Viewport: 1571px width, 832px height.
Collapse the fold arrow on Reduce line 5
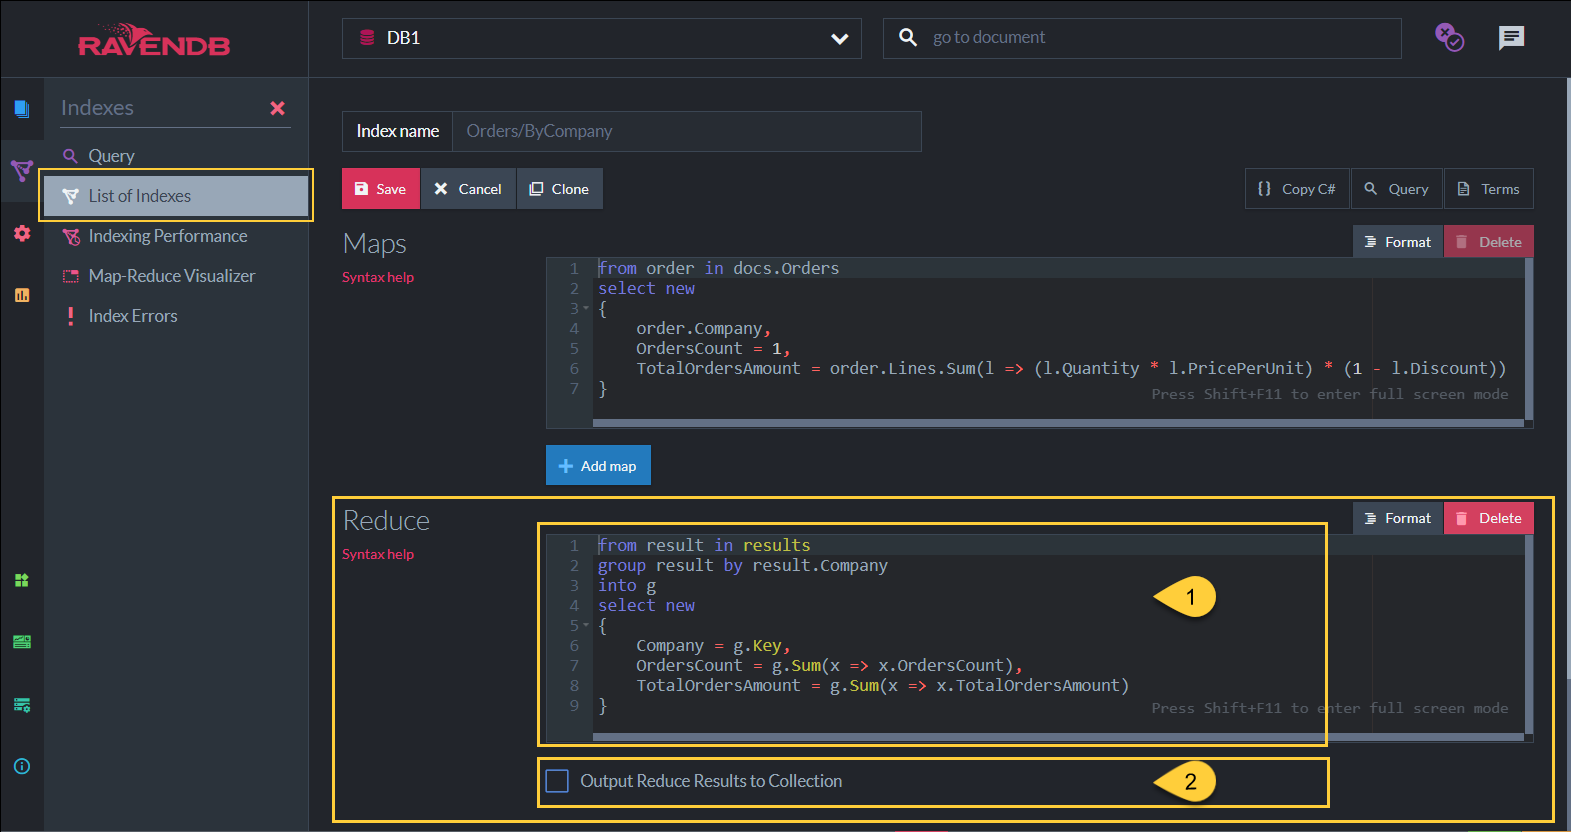point(586,626)
